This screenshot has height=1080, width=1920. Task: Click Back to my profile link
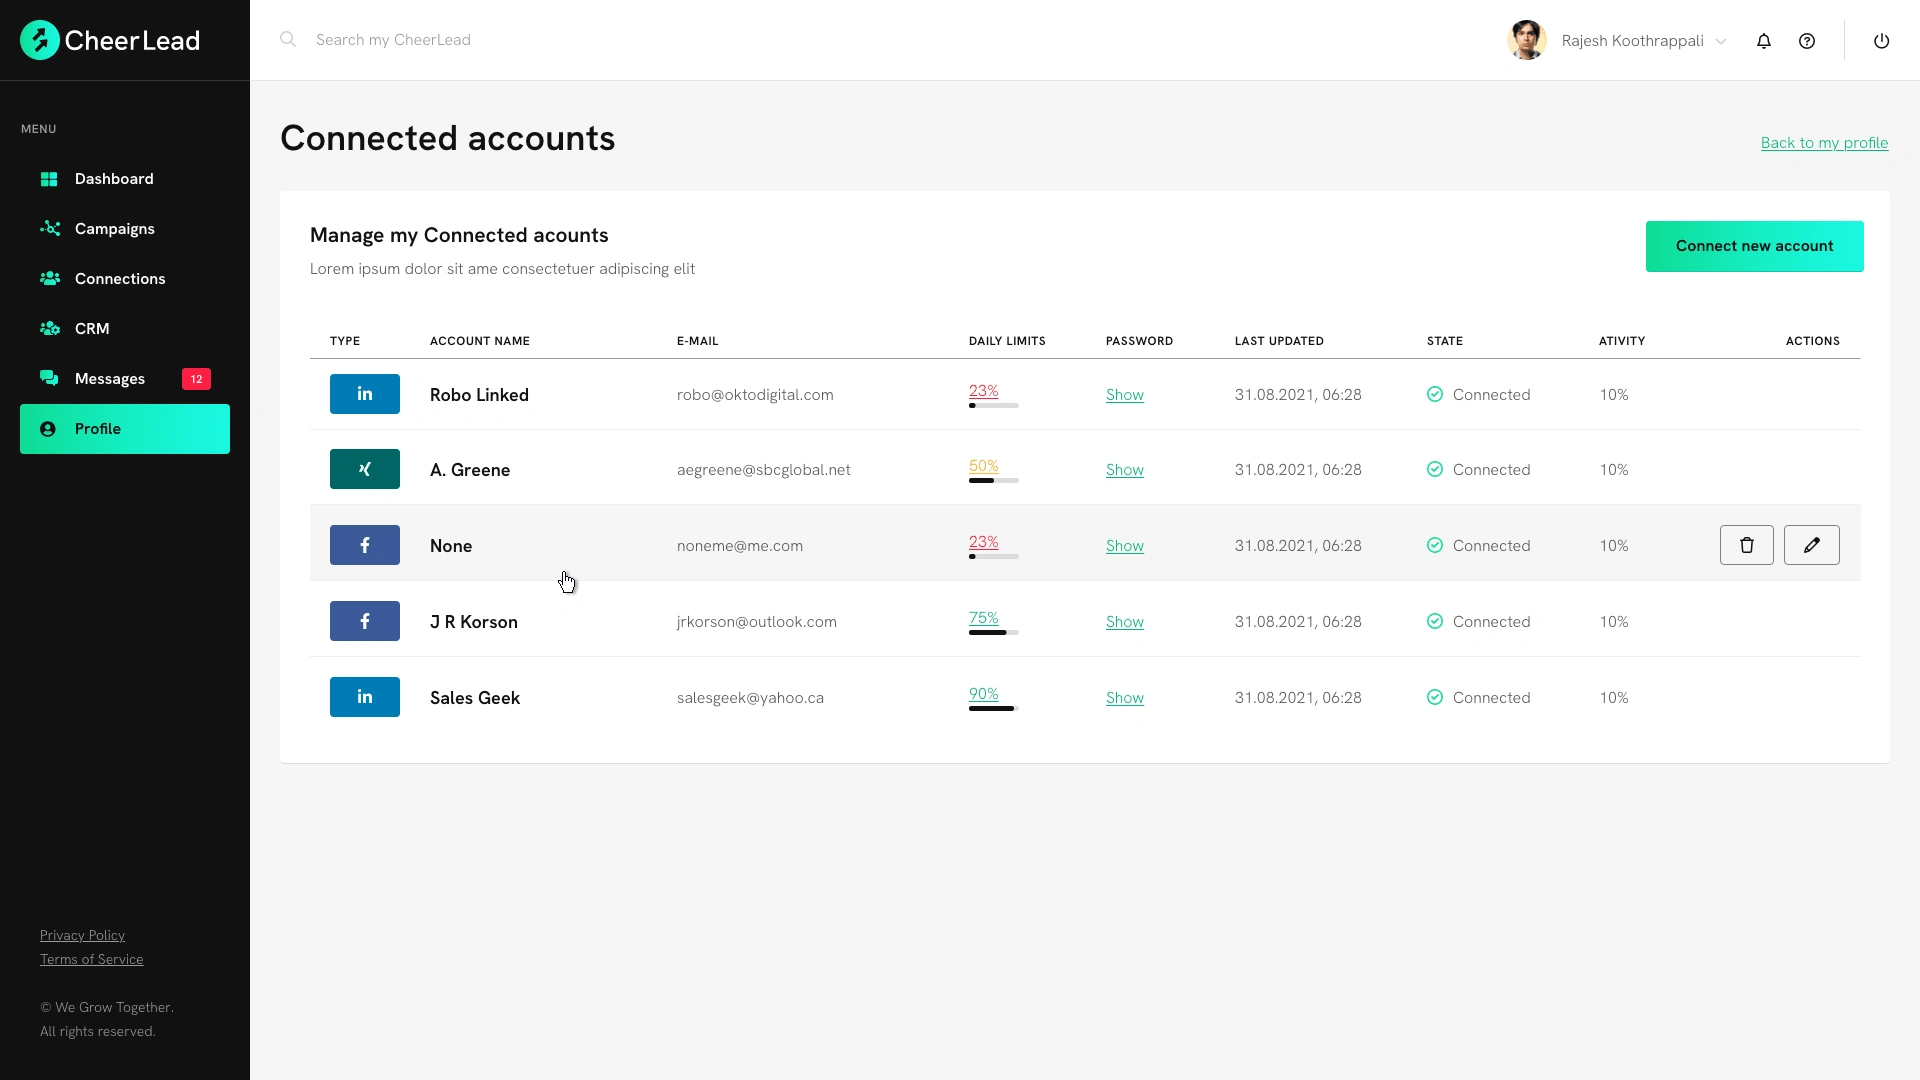pyautogui.click(x=1825, y=142)
